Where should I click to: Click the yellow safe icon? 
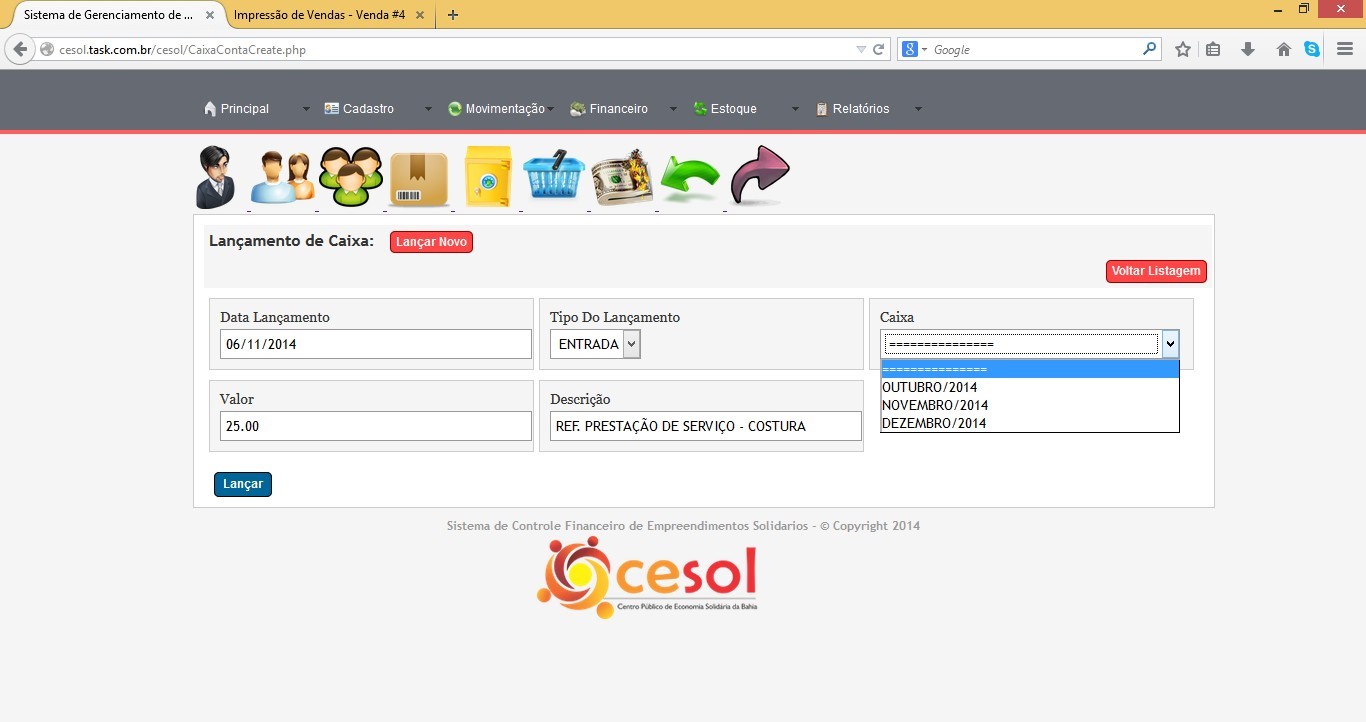[x=487, y=177]
